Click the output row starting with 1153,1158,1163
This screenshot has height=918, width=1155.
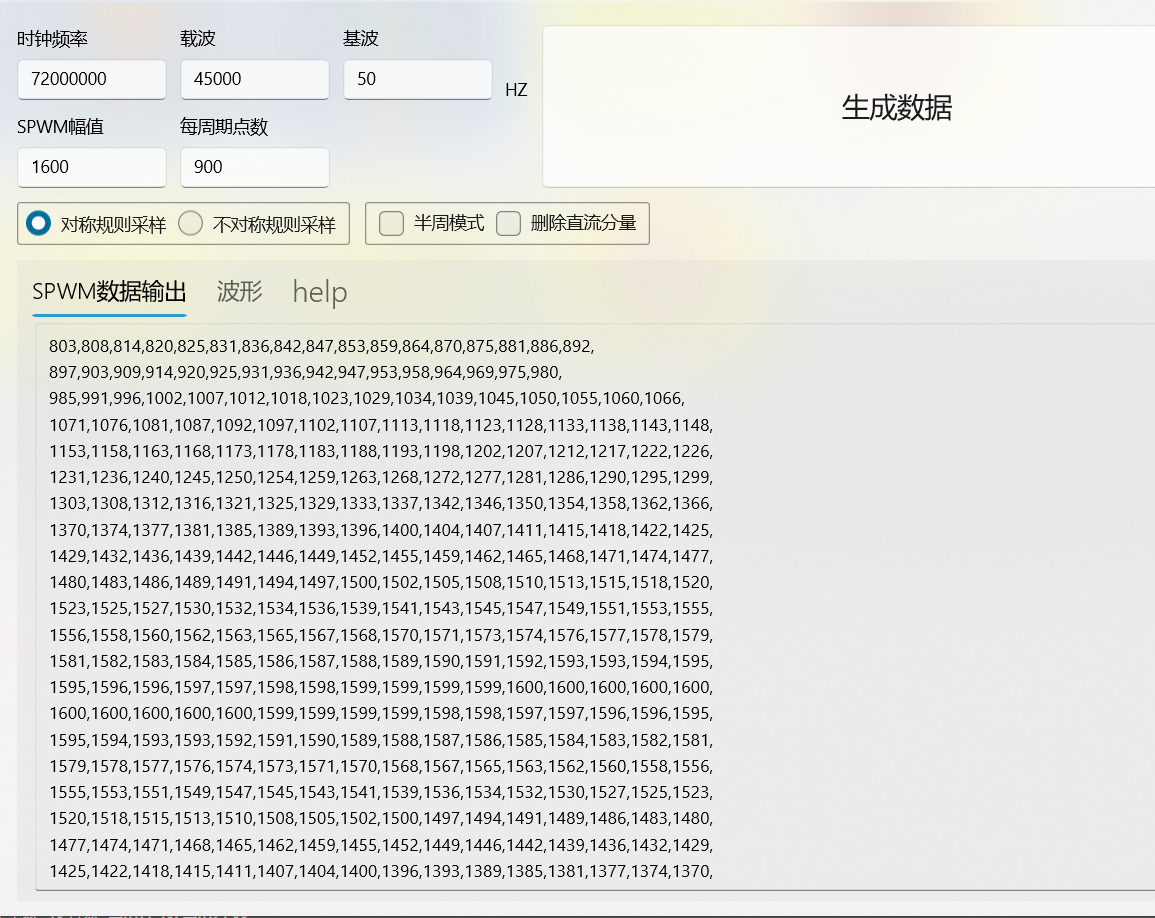(x=381, y=451)
